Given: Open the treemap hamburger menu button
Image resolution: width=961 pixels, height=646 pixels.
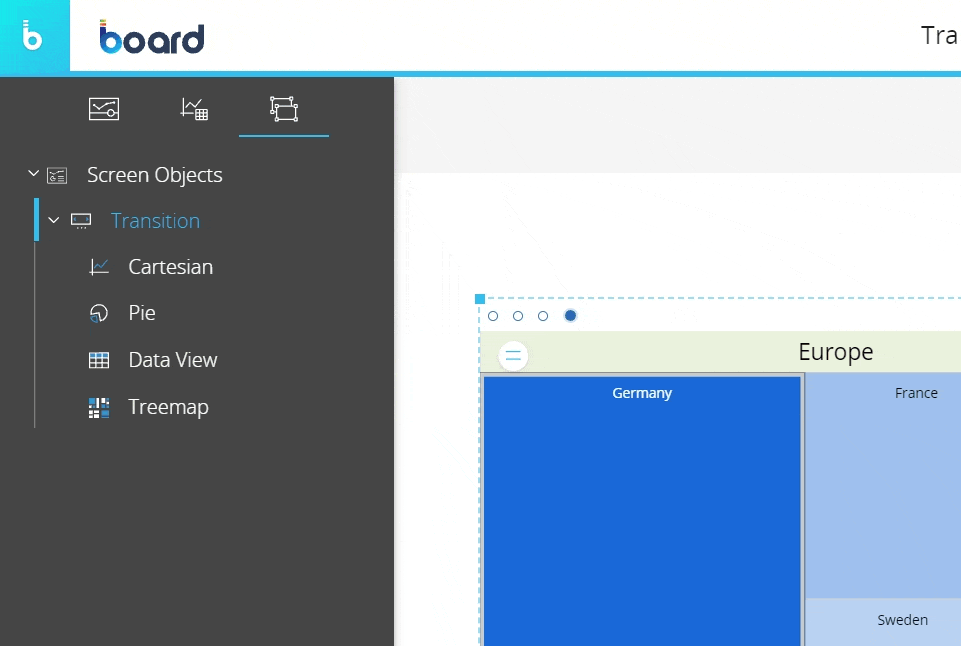Looking at the screenshot, I should tap(513, 355).
